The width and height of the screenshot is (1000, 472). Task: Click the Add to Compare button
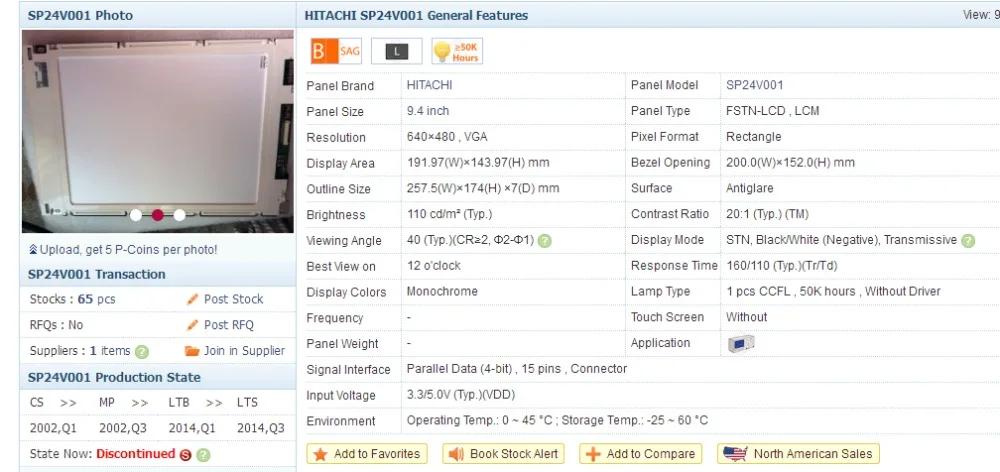pyautogui.click(x=640, y=454)
